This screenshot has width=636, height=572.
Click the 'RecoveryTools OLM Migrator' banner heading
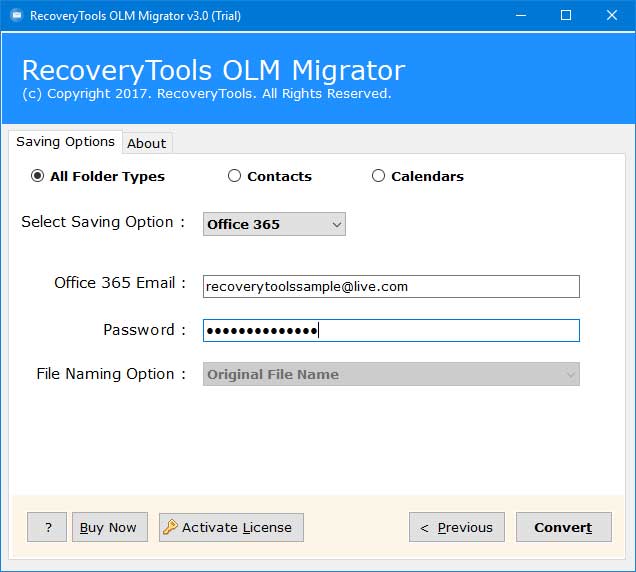click(214, 70)
